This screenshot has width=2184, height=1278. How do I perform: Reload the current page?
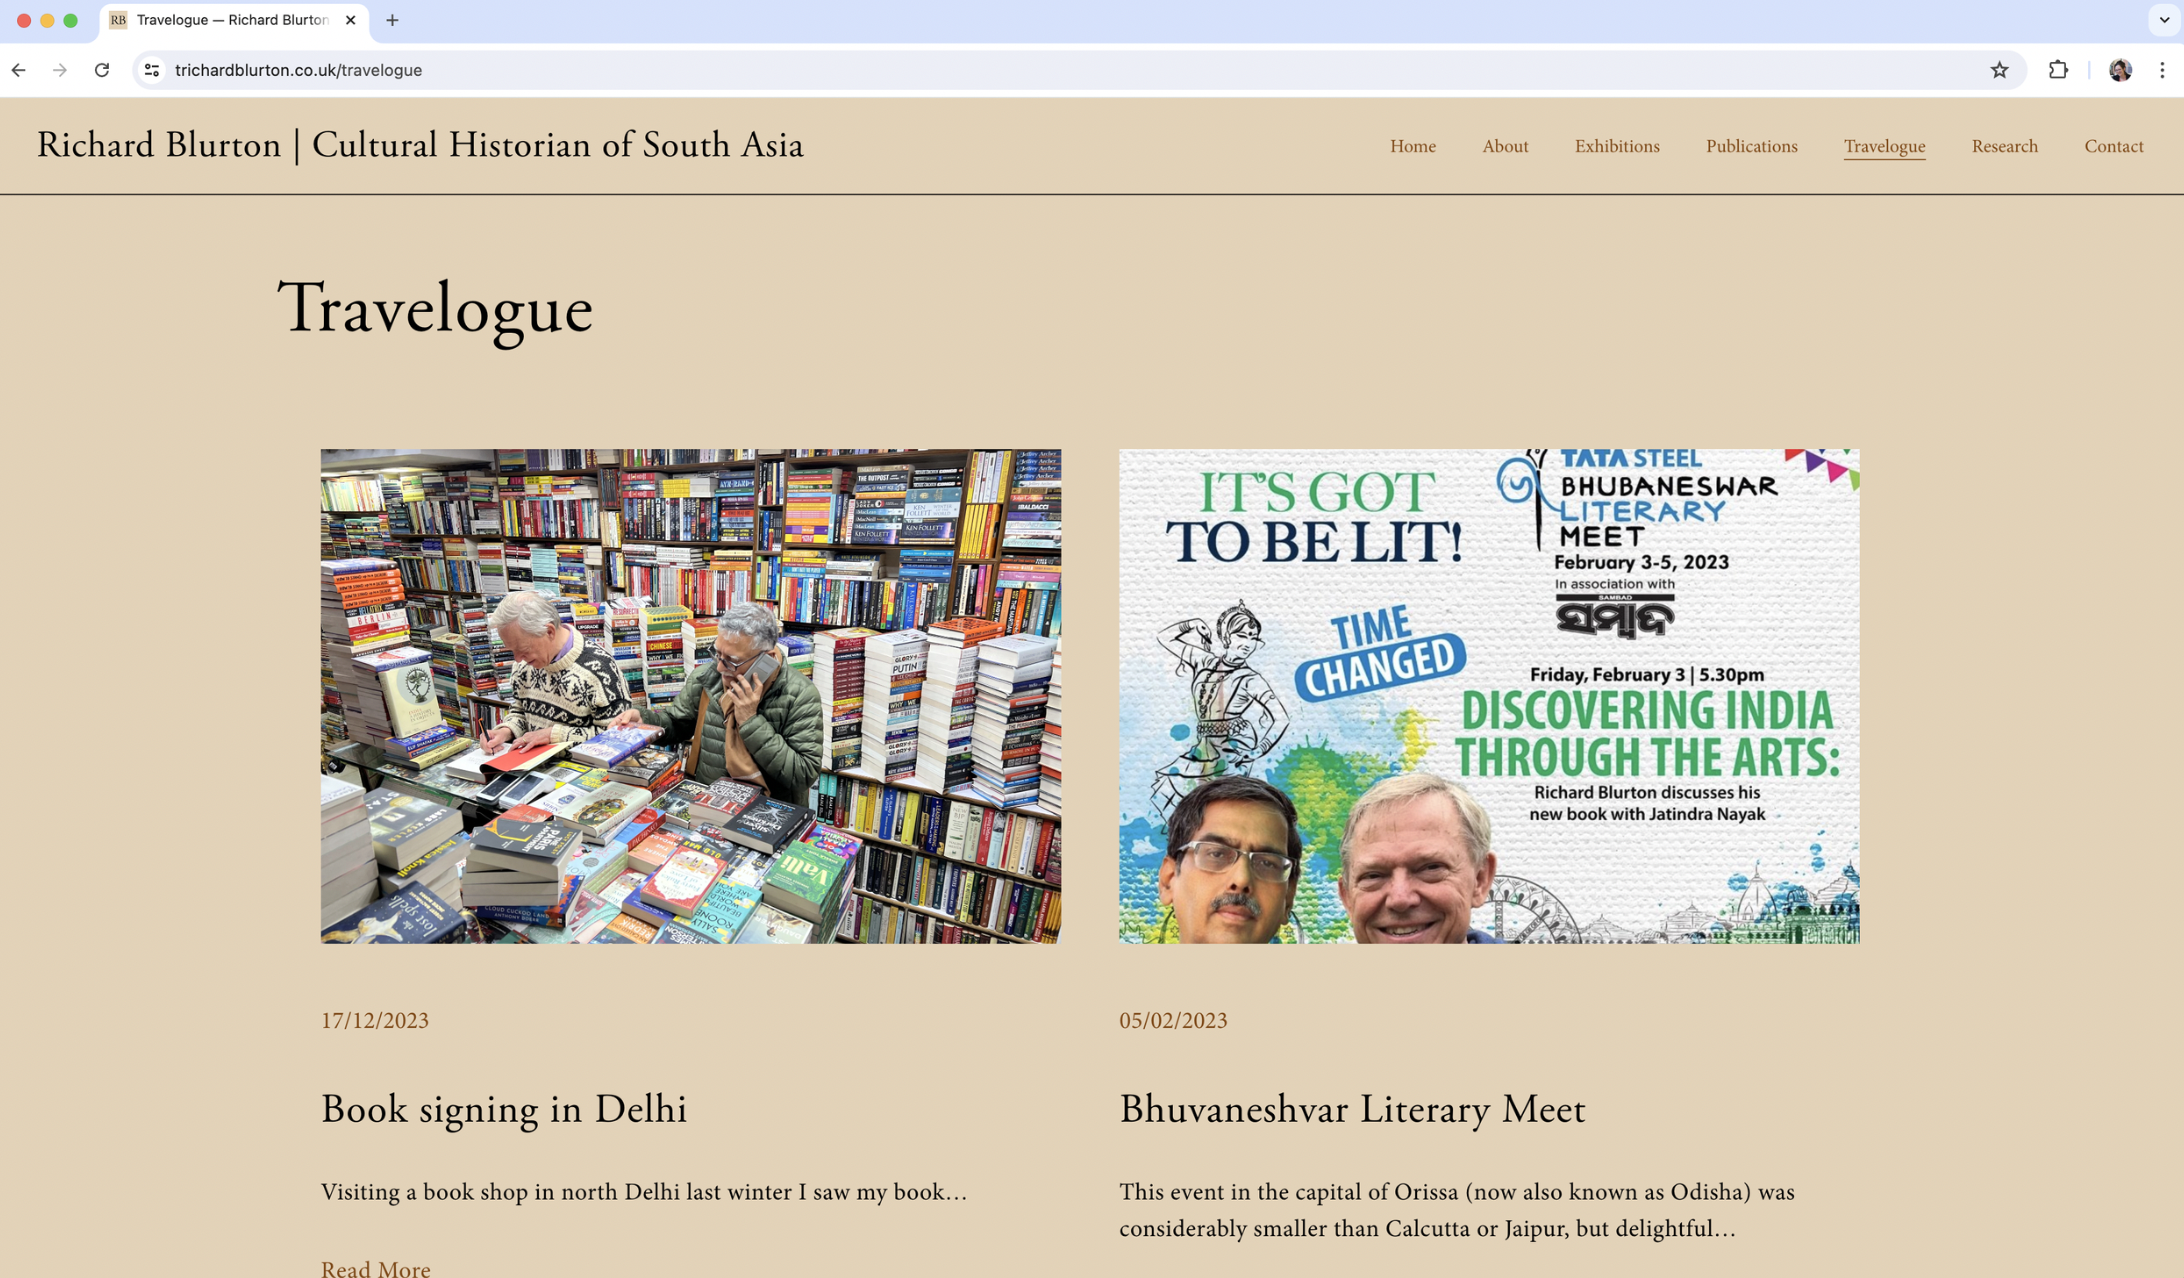102,70
